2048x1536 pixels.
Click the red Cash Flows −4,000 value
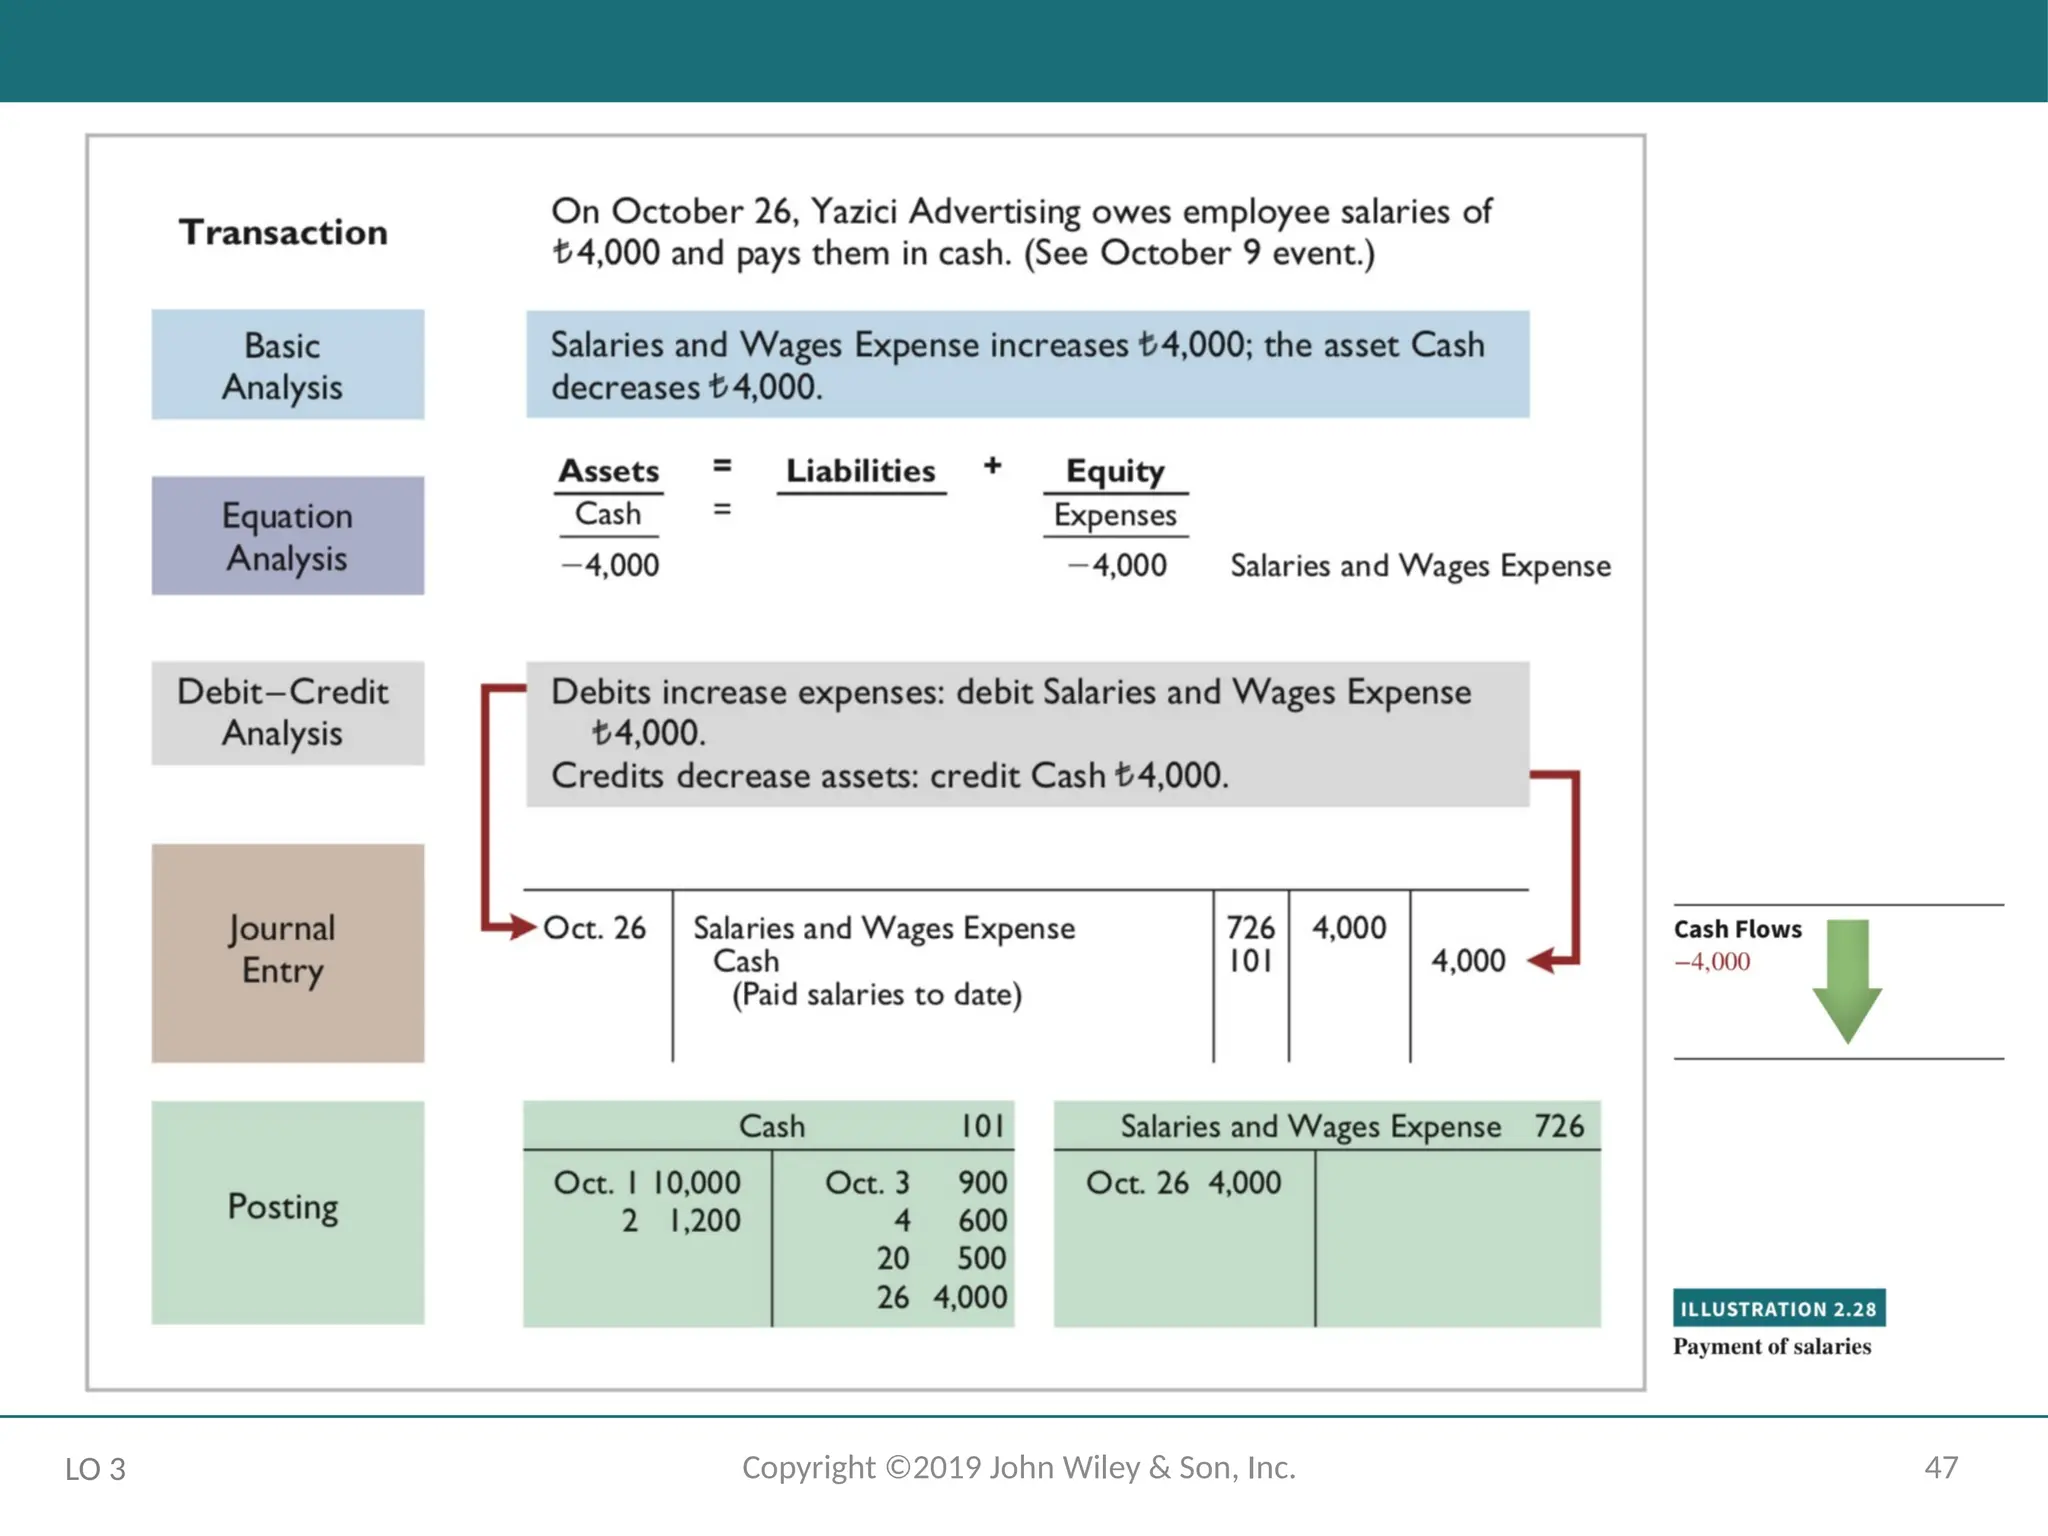[1712, 962]
